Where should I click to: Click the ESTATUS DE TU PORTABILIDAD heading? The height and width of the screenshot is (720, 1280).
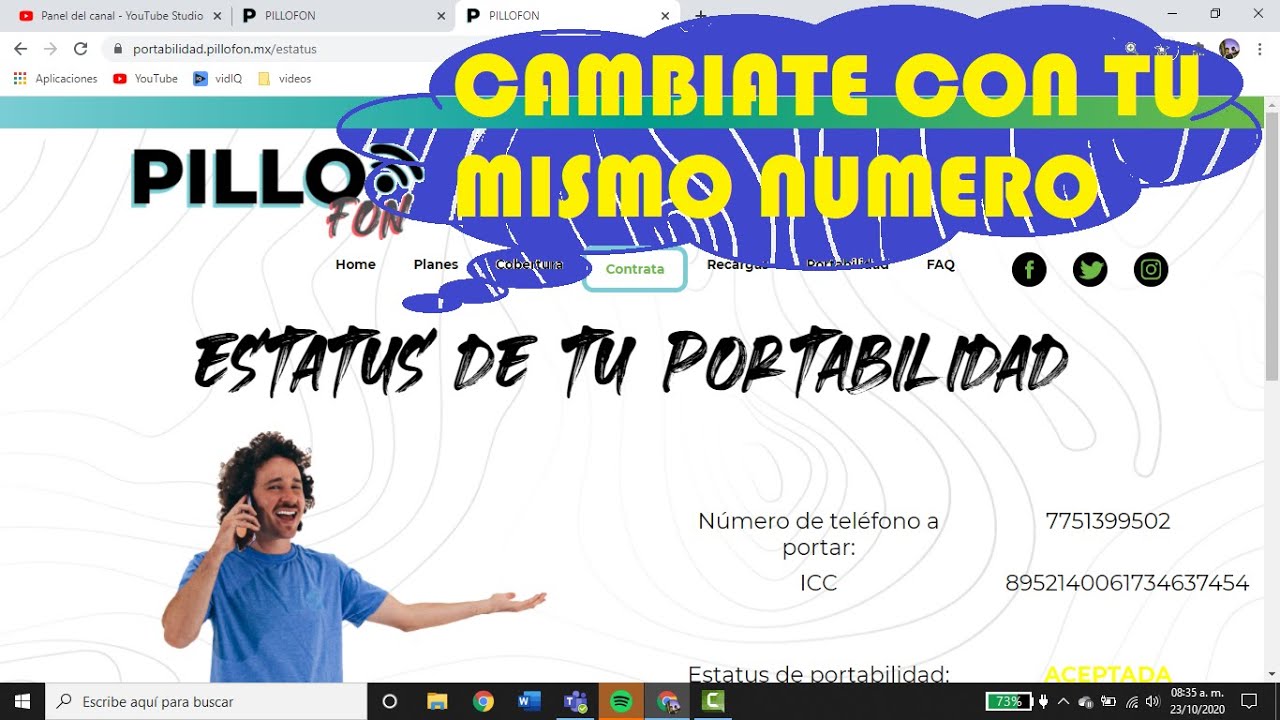[630, 360]
